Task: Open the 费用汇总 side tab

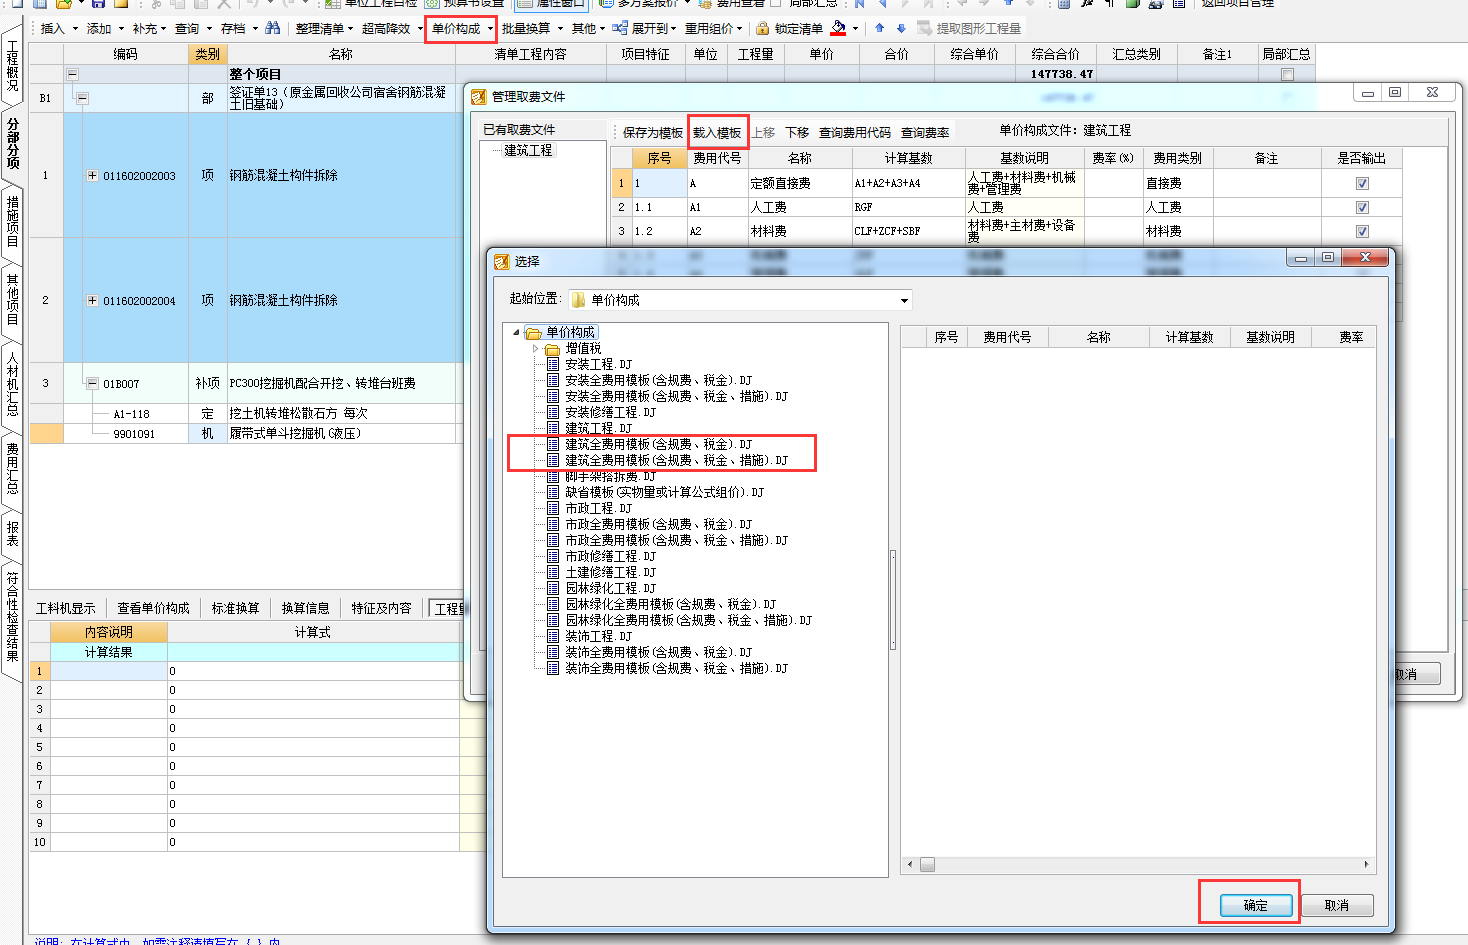Action: pyautogui.click(x=13, y=468)
